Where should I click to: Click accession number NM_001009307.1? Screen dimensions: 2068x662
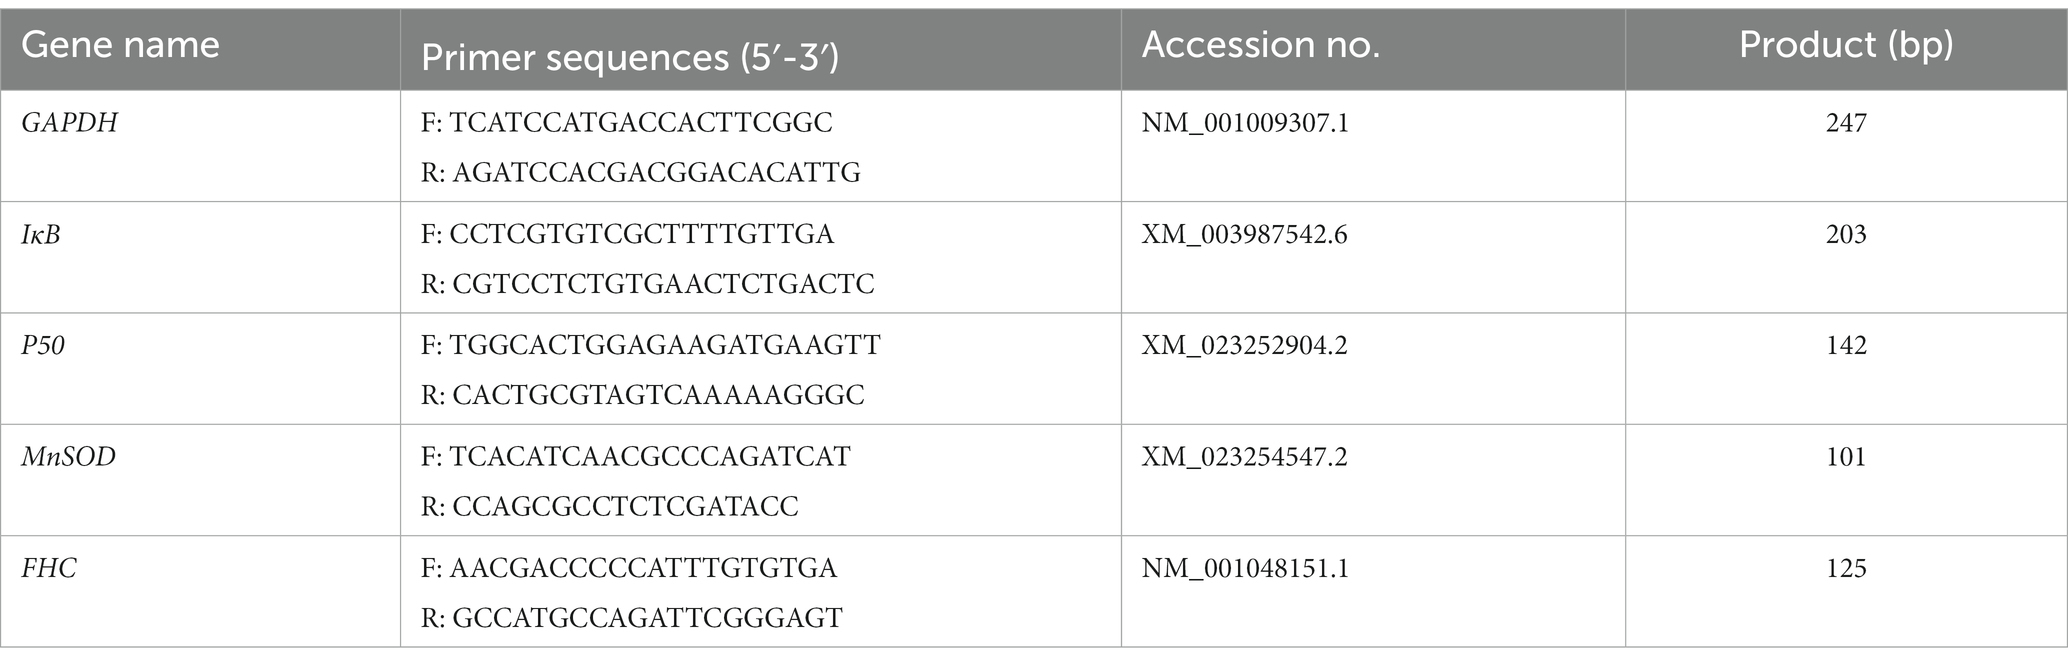(1245, 123)
